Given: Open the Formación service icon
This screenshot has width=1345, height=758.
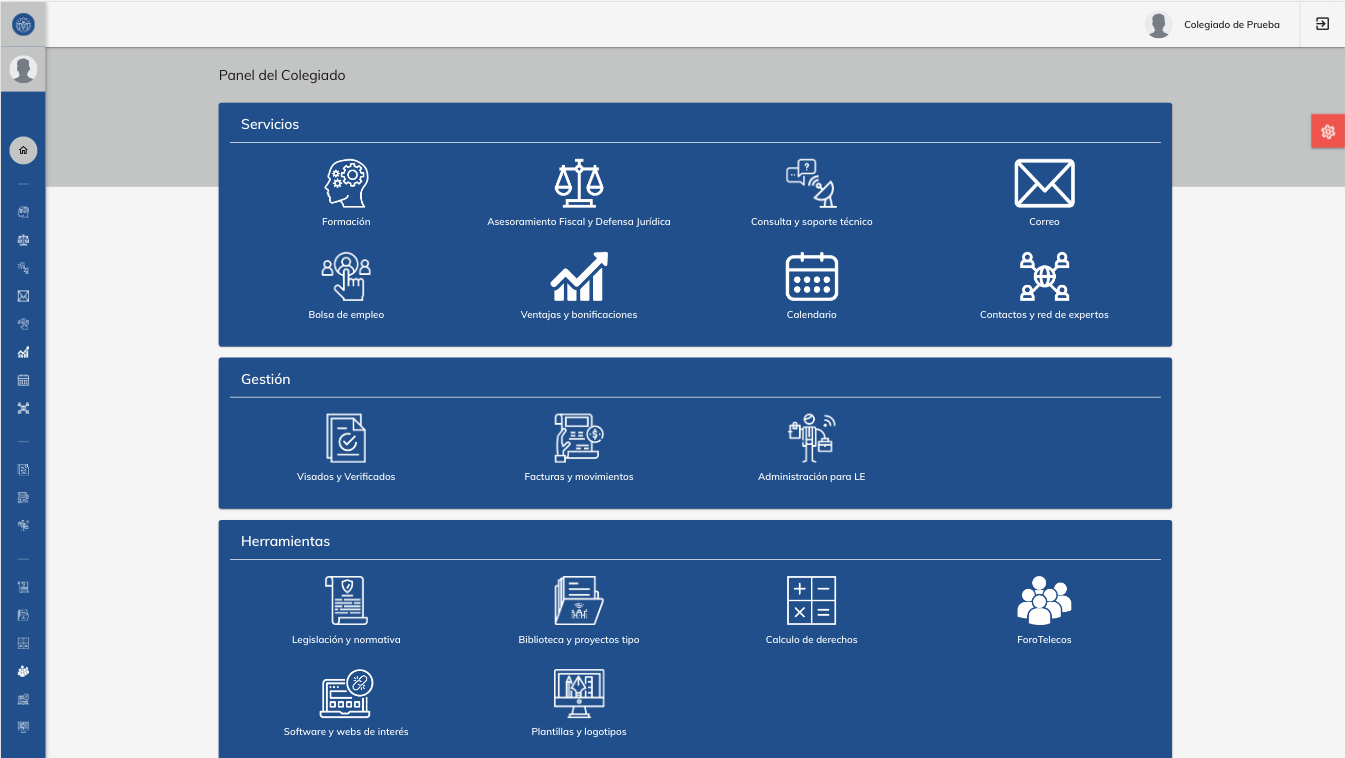Looking at the screenshot, I should (x=347, y=184).
